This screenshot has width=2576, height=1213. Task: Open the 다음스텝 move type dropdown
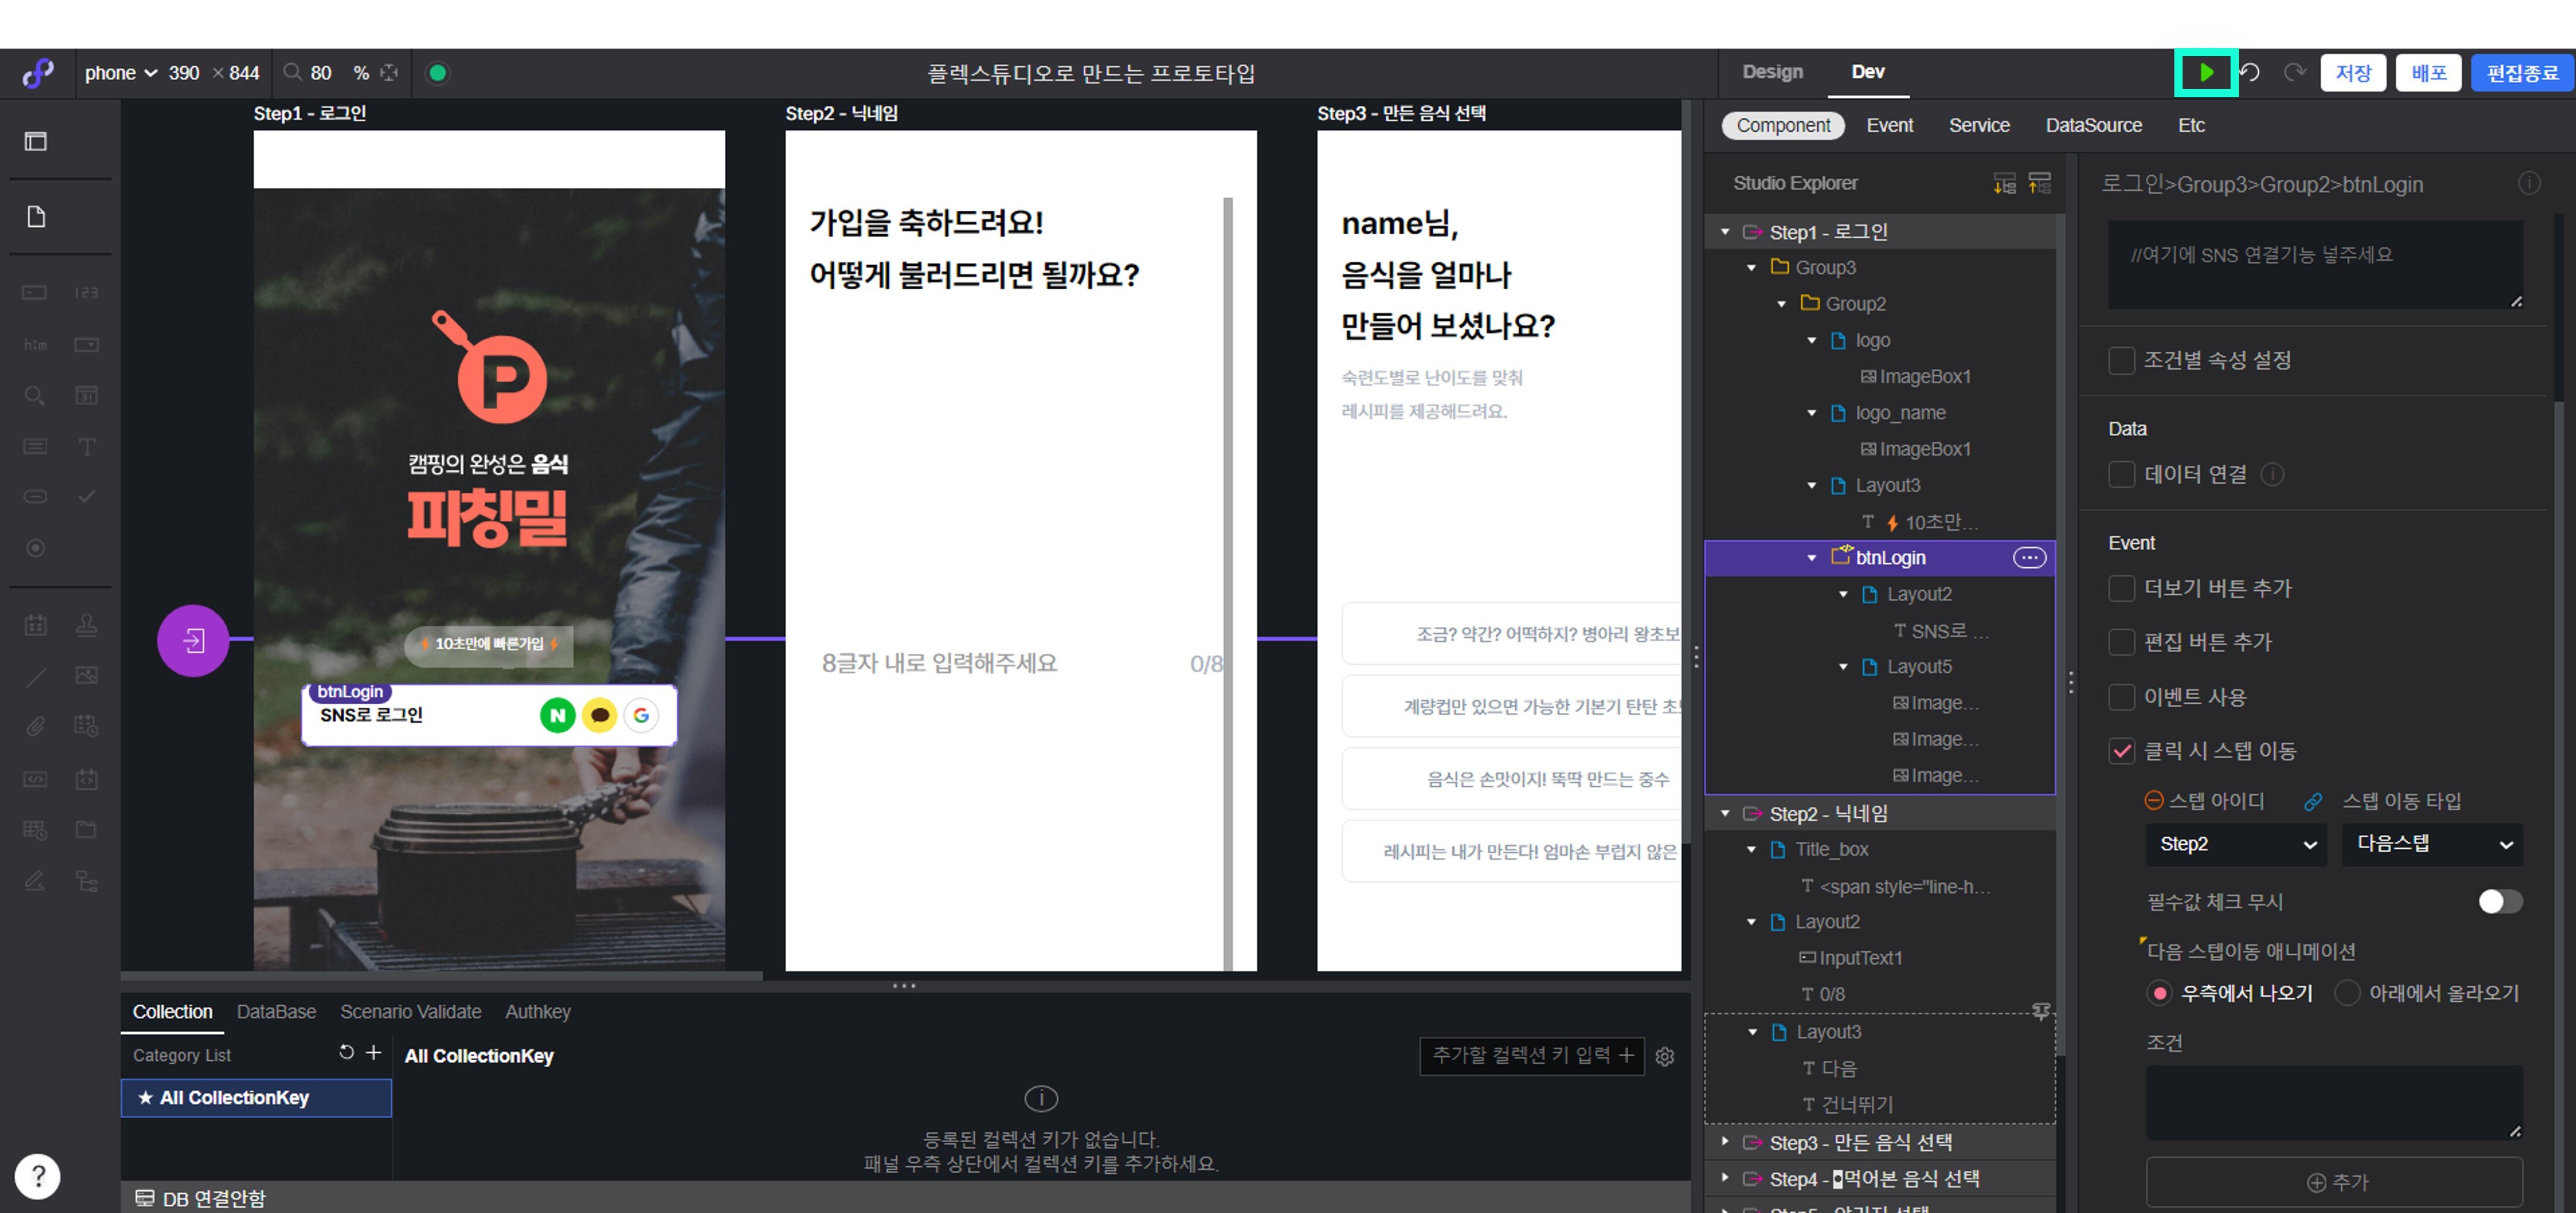pyautogui.click(x=2432, y=844)
